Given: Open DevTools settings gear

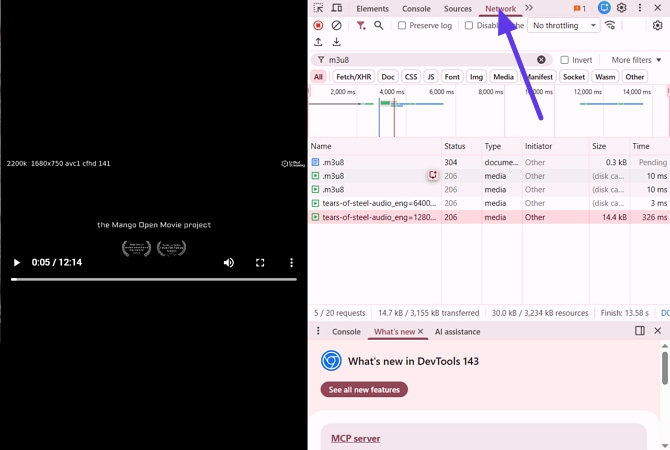Looking at the screenshot, I should (621, 8).
